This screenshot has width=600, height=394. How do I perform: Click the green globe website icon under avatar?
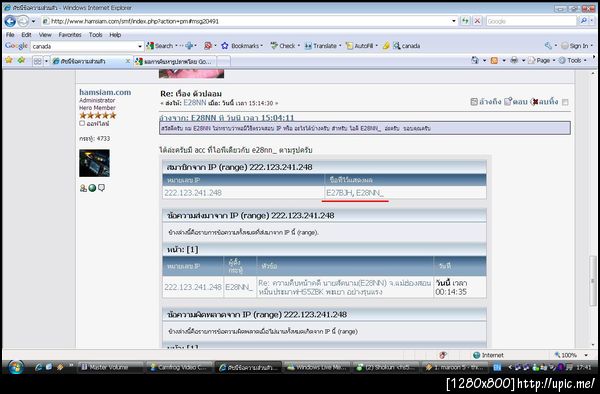pos(92,188)
